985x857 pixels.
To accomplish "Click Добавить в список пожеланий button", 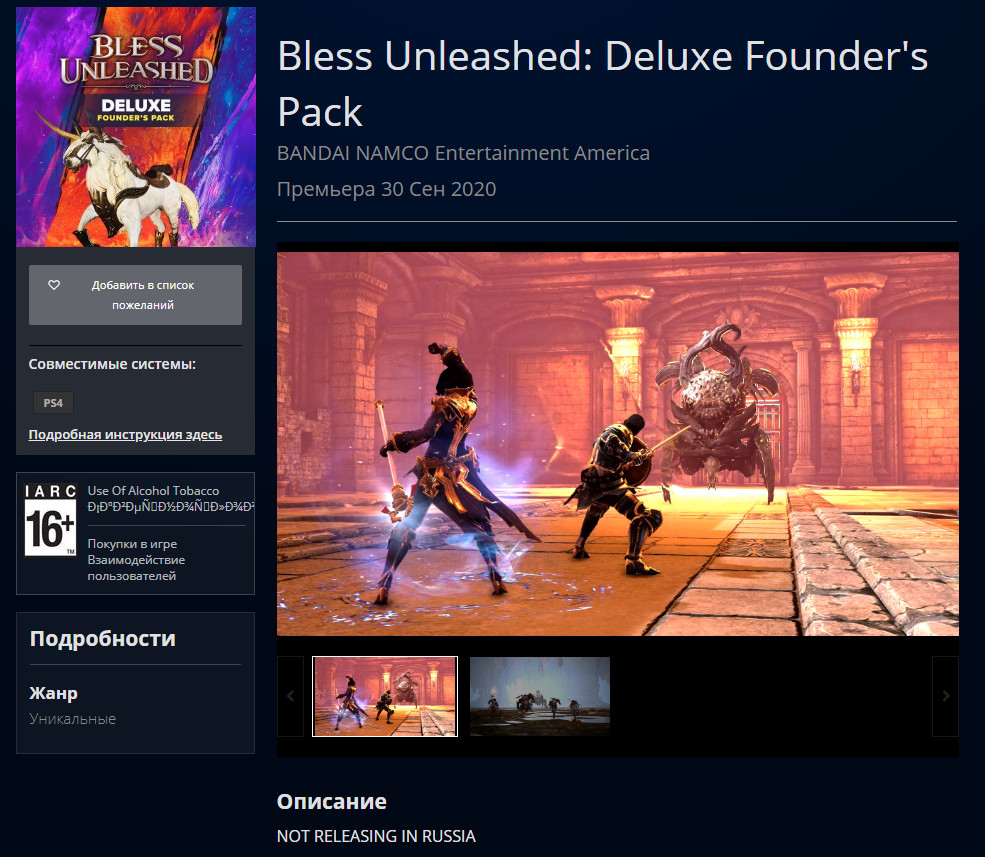I will (x=135, y=295).
